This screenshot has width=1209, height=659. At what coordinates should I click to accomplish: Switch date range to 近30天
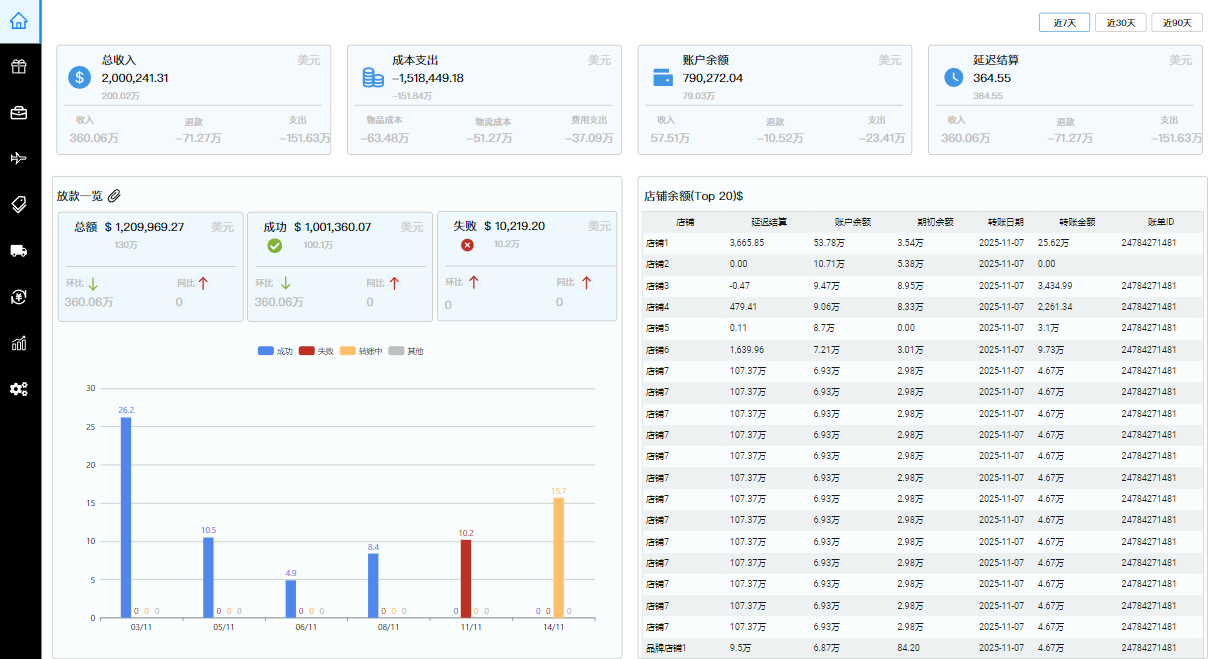click(x=1120, y=23)
